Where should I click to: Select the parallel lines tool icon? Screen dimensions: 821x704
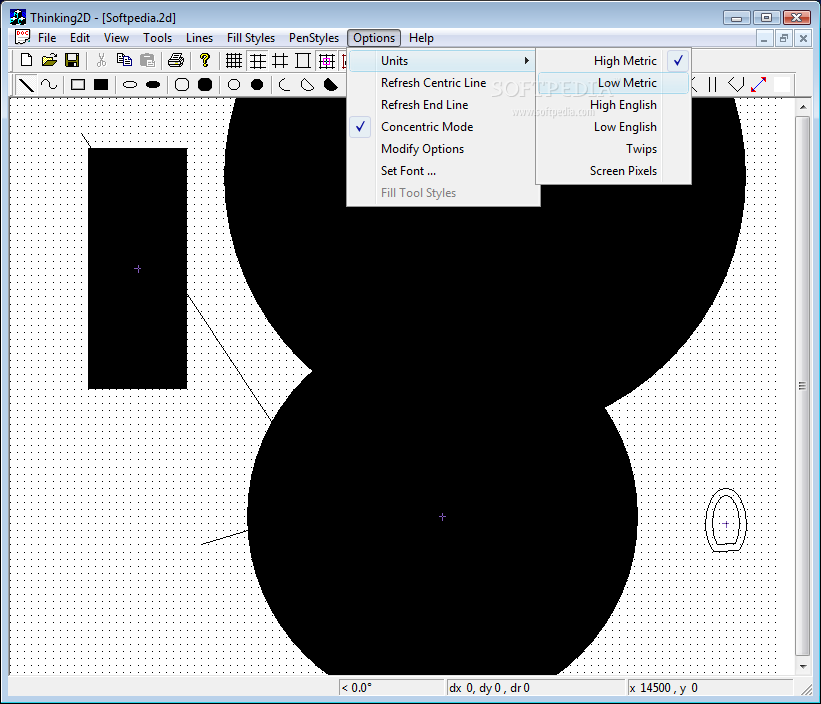point(712,84)
